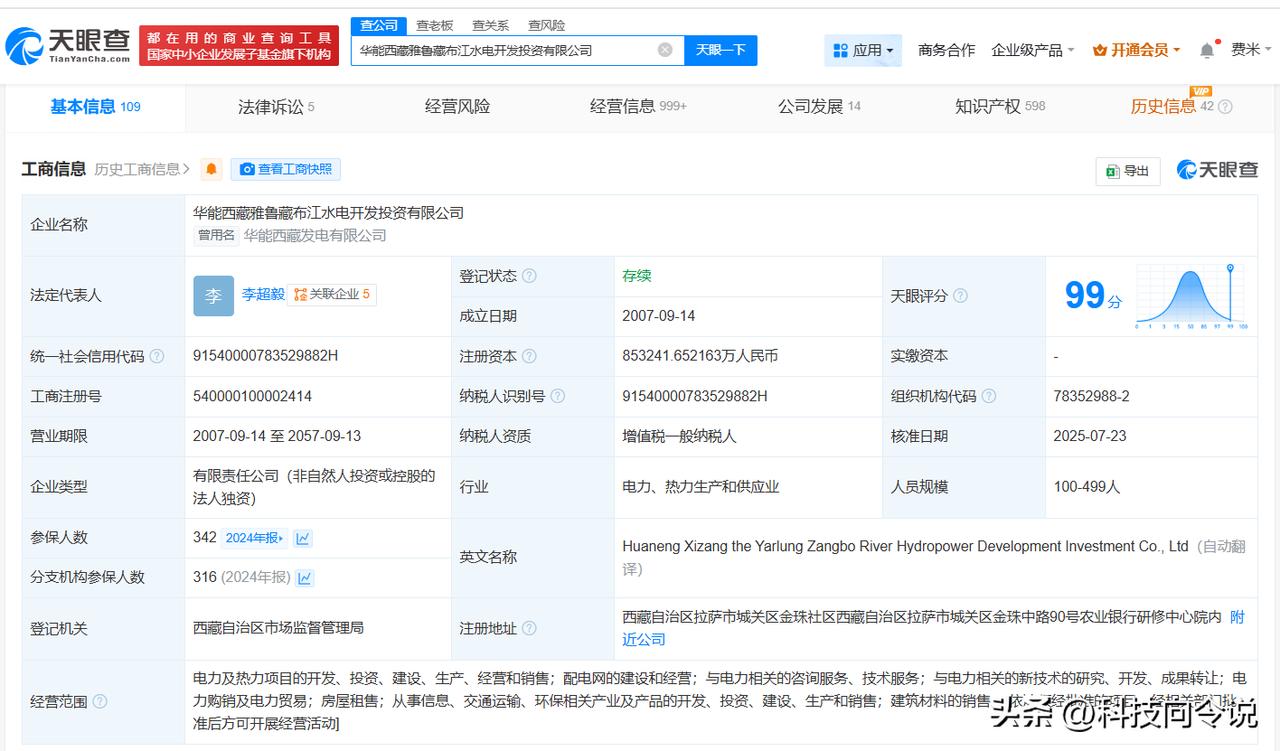Click business term 2007-09-14 至 2057-09-13
1280x751 pixels.
click(277, 436)
